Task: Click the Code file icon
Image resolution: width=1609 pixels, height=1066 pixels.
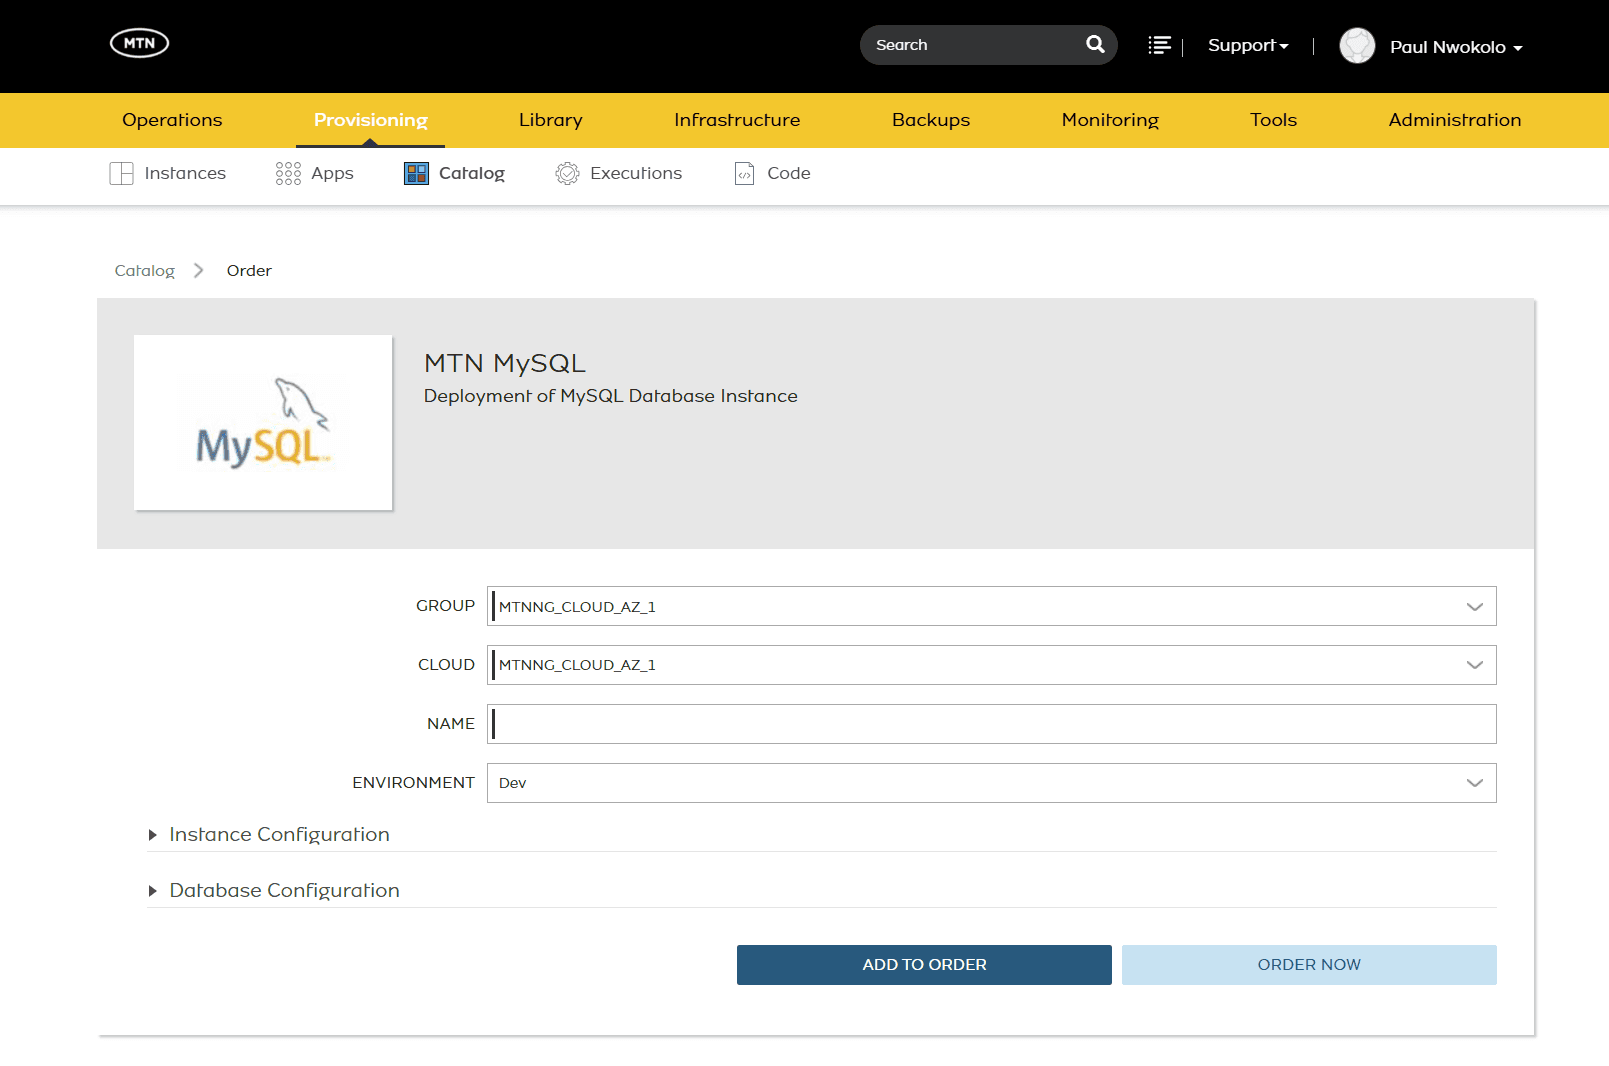Action: tap(744, 173)
